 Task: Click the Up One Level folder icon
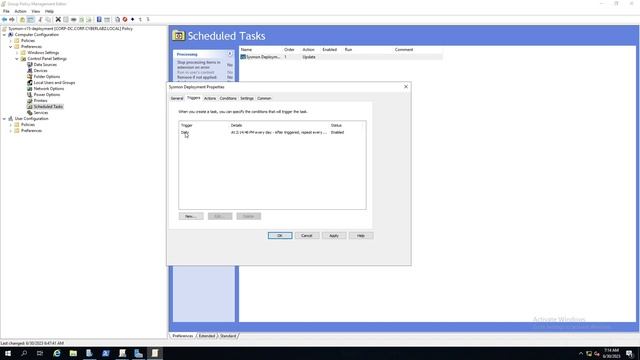(22, 19)
